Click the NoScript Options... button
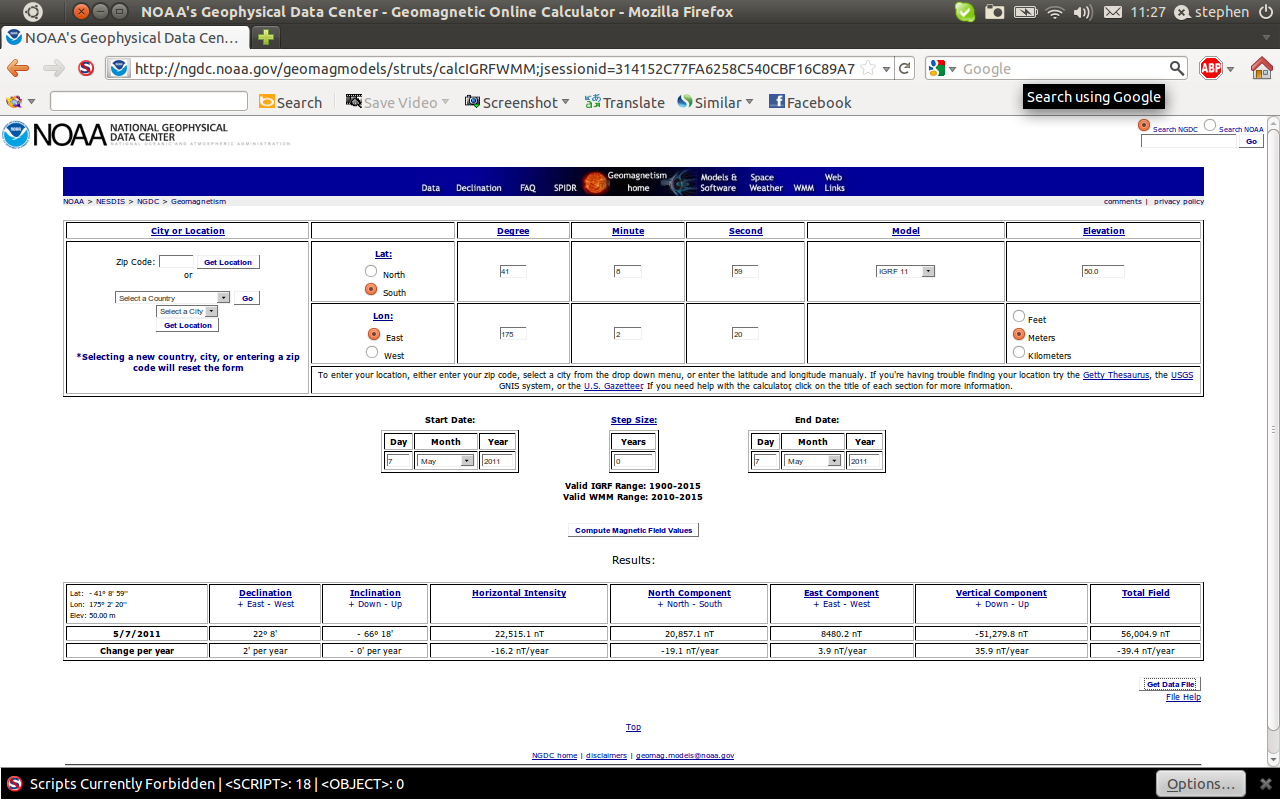 [1201, 783]
